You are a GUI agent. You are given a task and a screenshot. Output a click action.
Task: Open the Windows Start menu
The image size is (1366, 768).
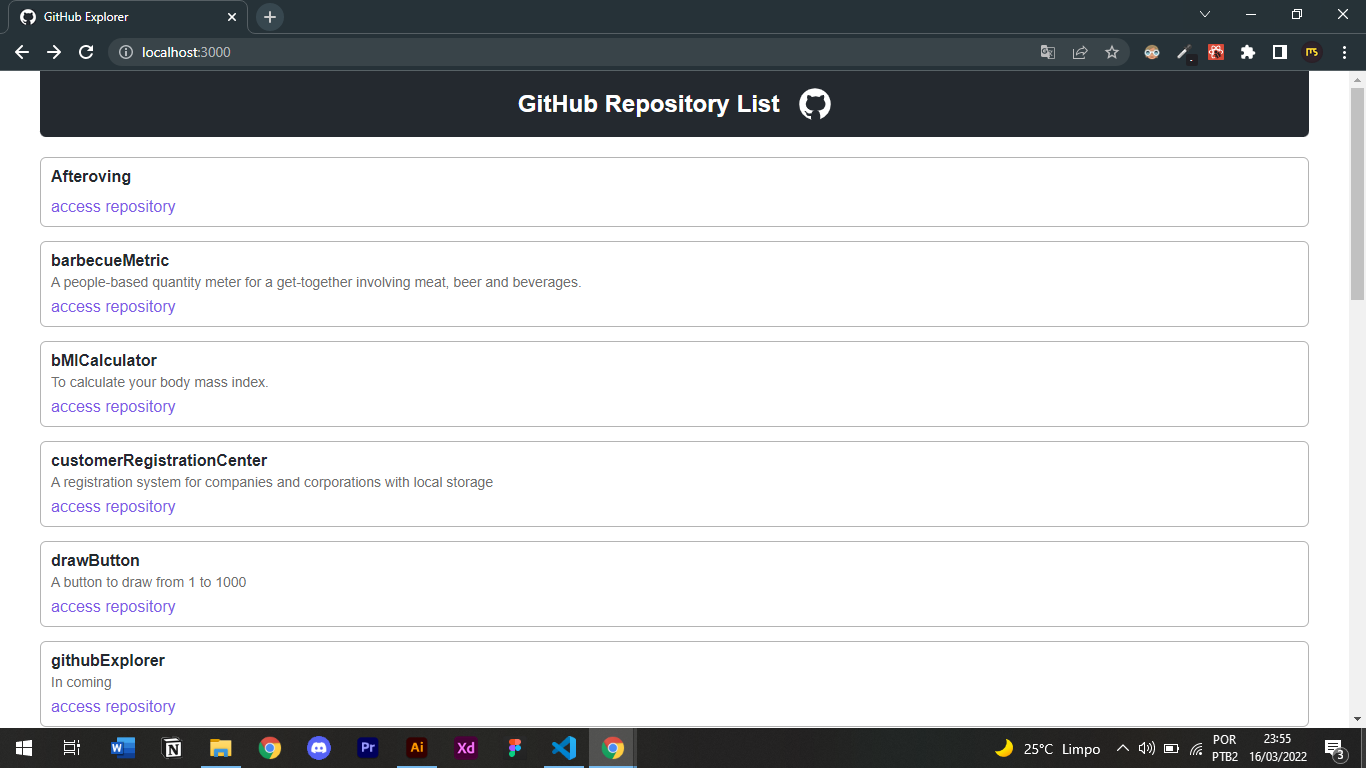click(22, 748)
